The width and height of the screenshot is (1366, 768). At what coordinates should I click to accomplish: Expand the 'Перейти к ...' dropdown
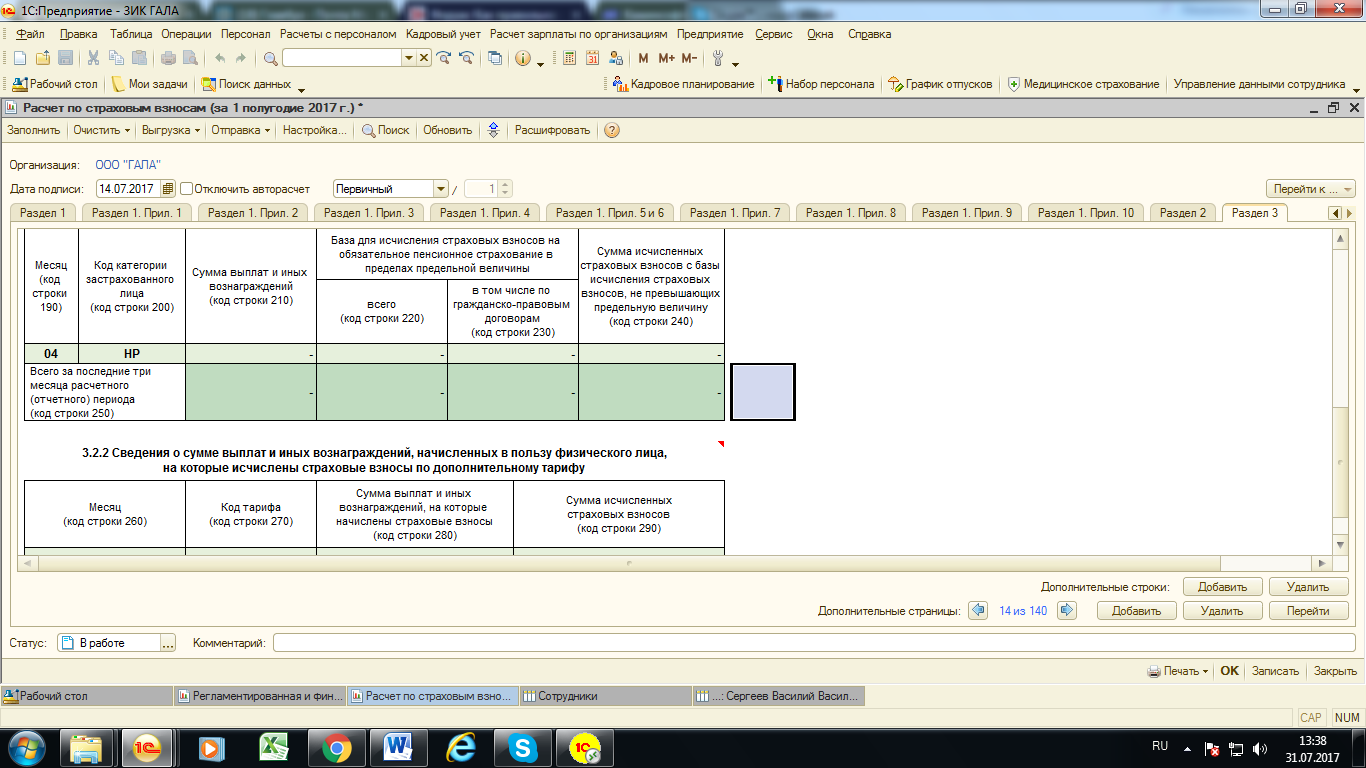[x=1312, y=189]
